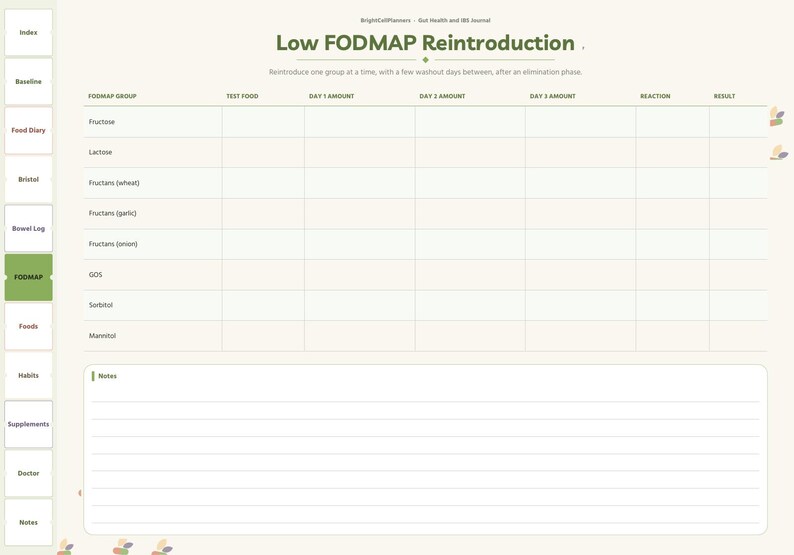Click the Lactose row label
The width and height of the screenshot is (794, 555).
point(100,152)
